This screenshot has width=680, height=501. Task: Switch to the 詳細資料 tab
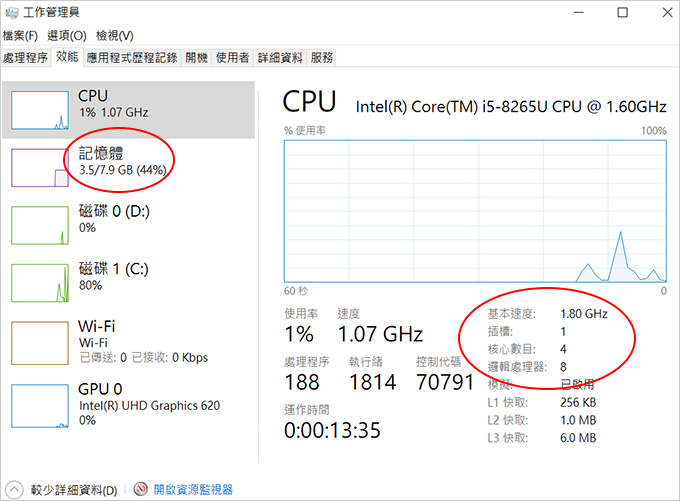click(280, 57)
